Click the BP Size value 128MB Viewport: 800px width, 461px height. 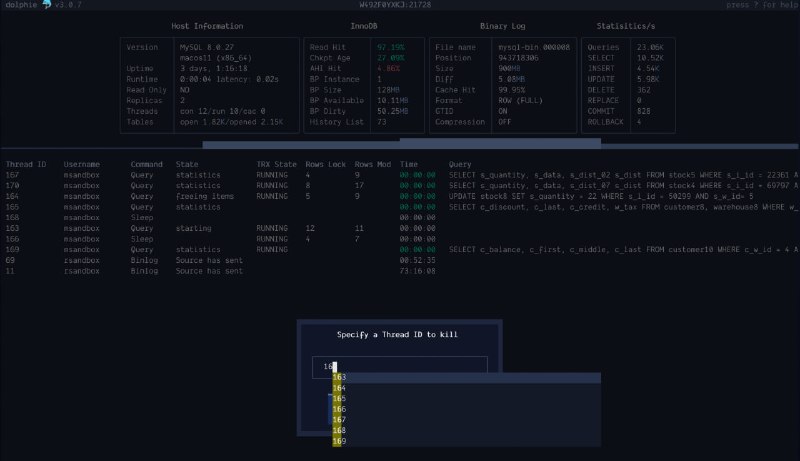[x=388, y=90]
